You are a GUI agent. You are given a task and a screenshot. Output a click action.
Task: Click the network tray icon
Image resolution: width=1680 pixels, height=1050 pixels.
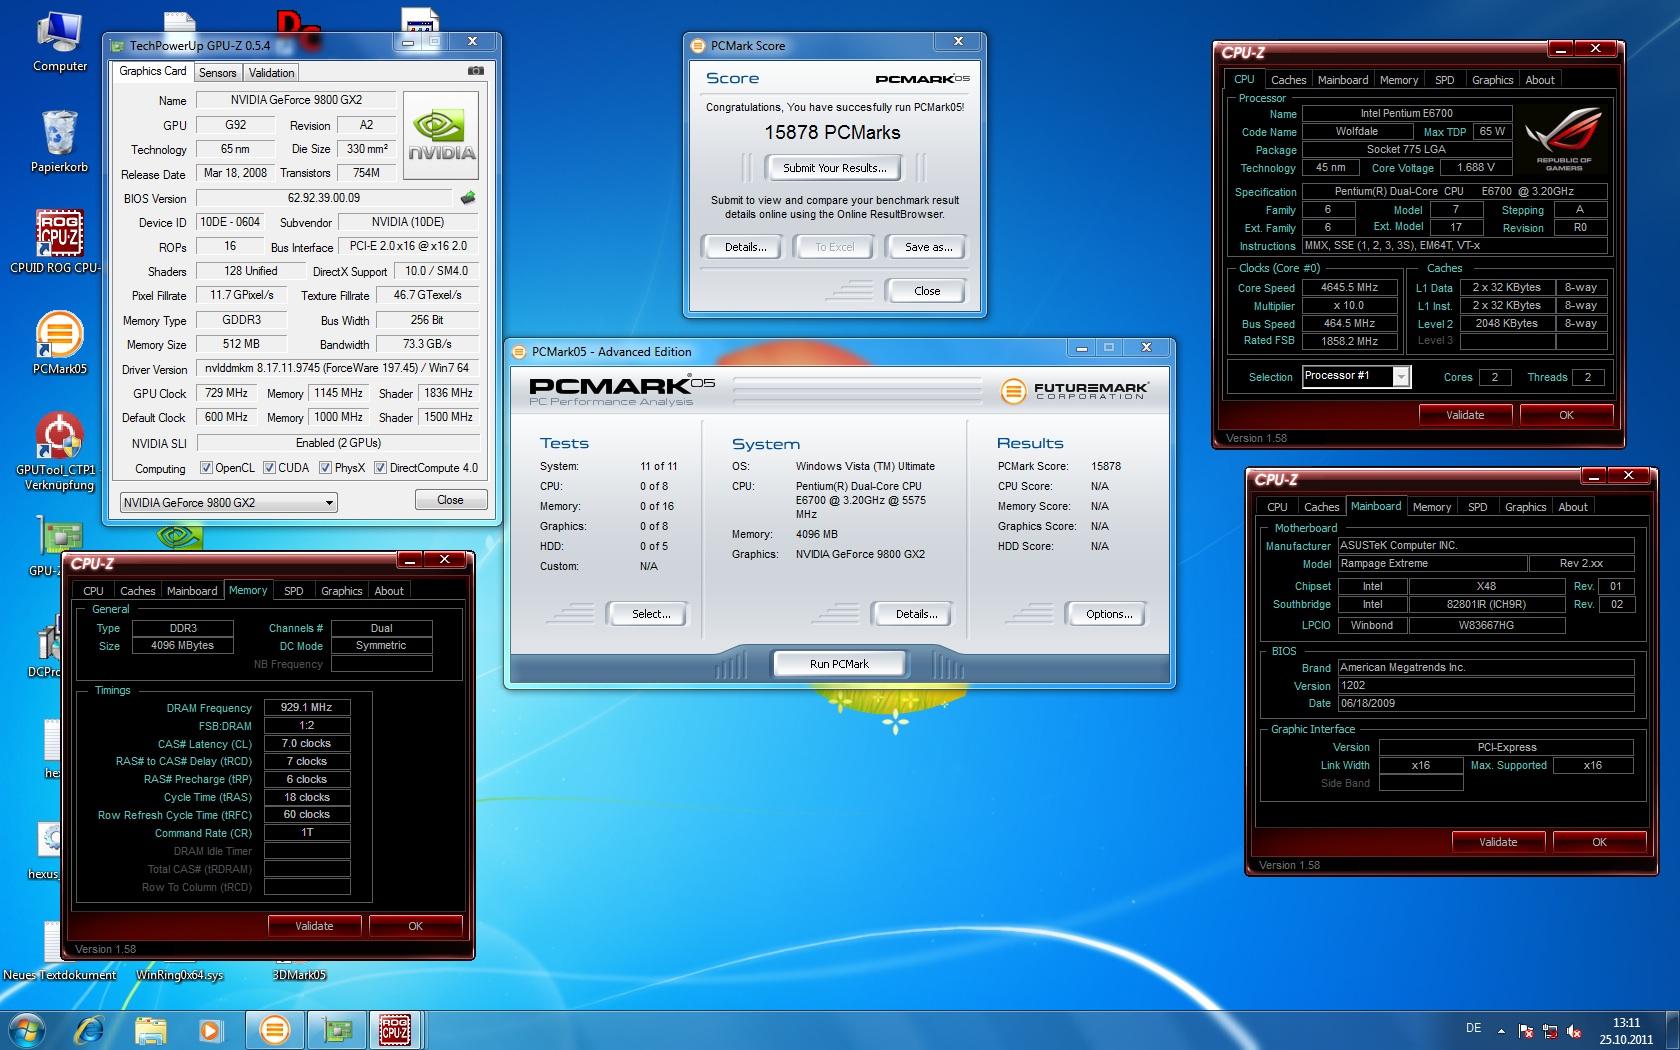(x=1550, y=1031)
